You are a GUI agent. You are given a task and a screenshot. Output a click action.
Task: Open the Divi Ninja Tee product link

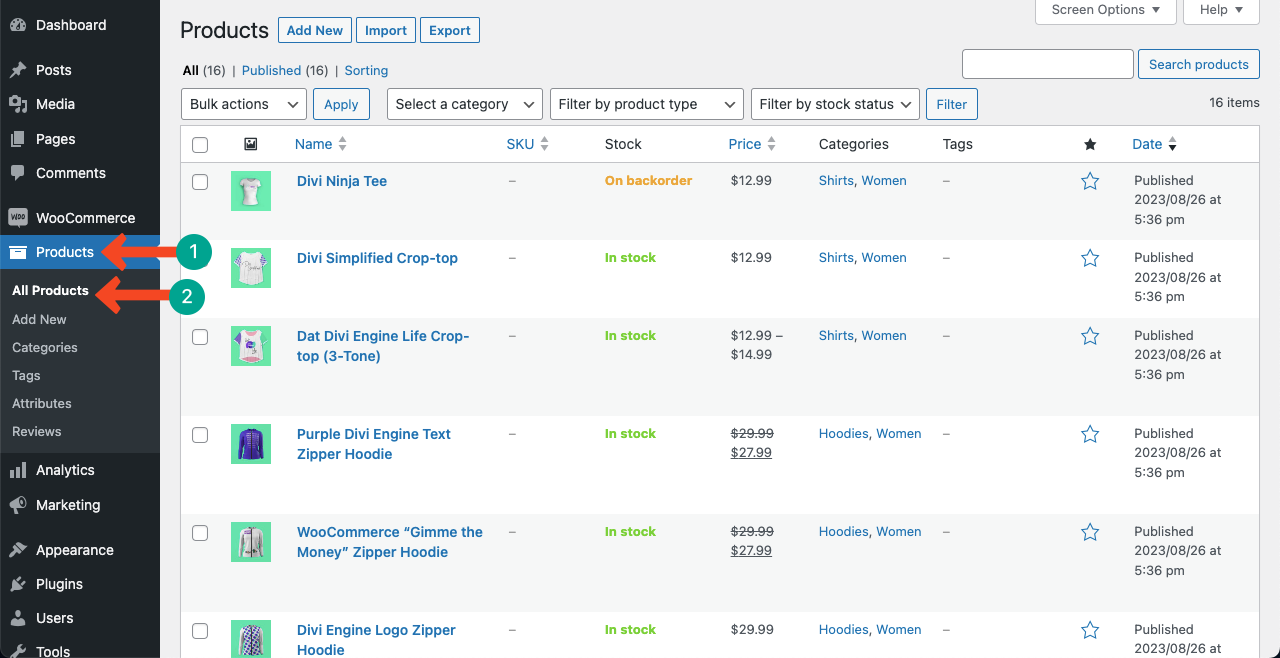[x=342, y=181]
